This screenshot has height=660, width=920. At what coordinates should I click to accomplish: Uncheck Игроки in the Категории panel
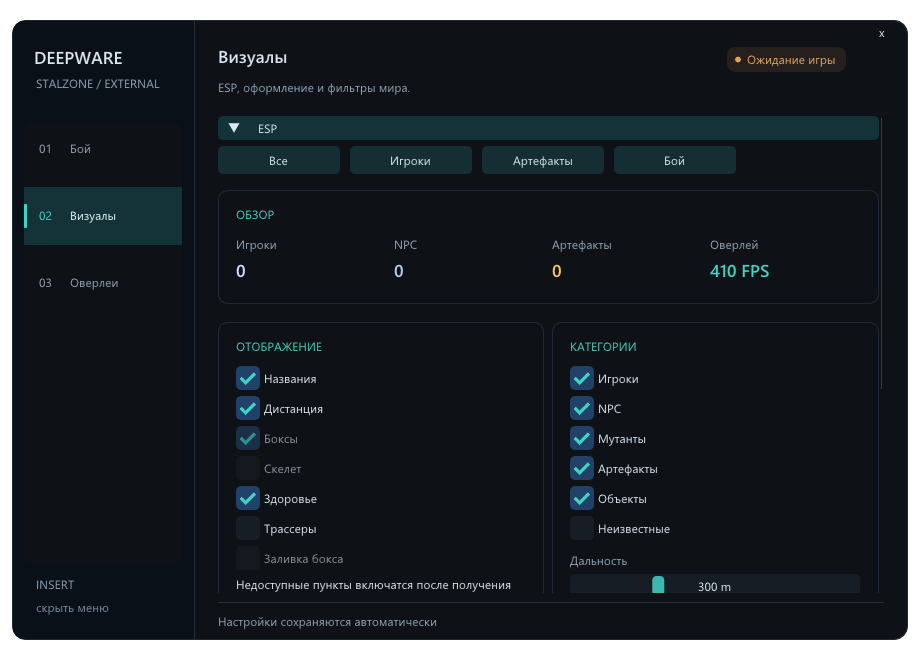(581, 378)
